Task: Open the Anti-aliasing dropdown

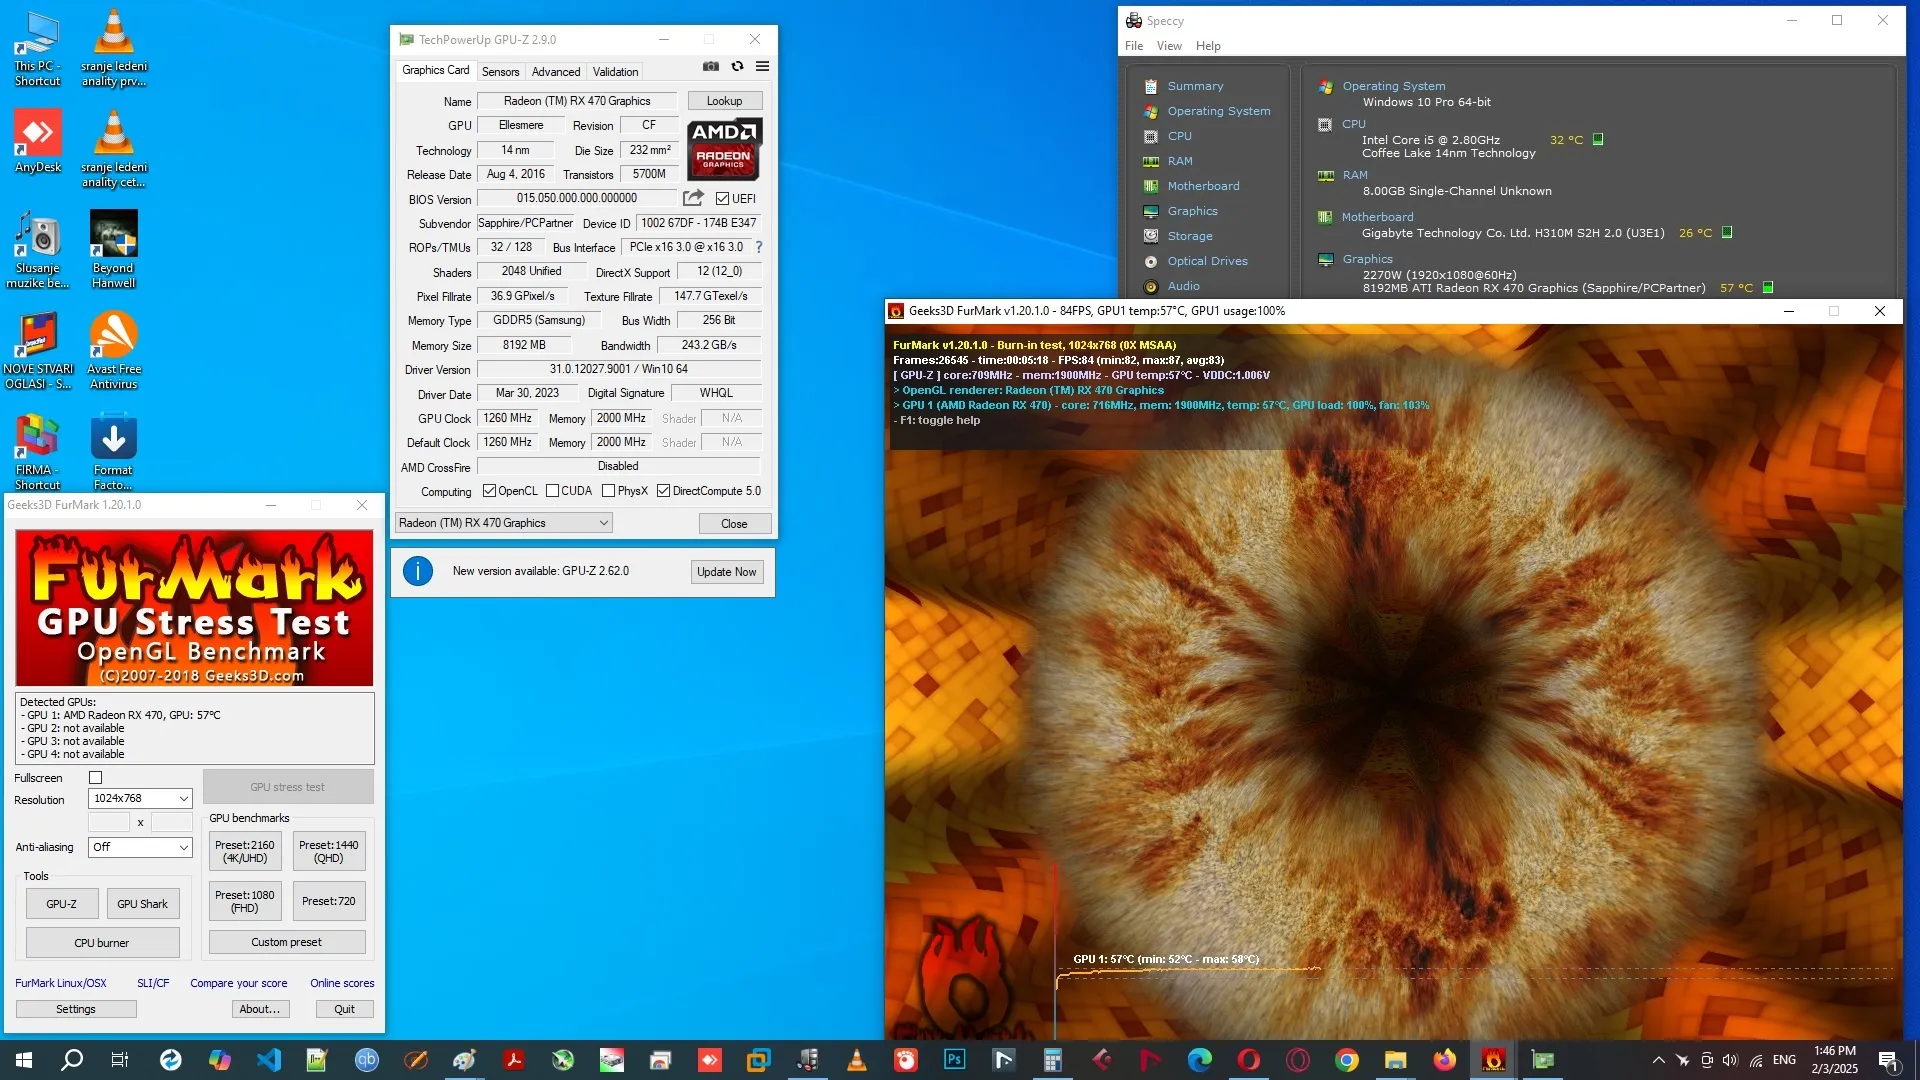Action: [140, 847]
